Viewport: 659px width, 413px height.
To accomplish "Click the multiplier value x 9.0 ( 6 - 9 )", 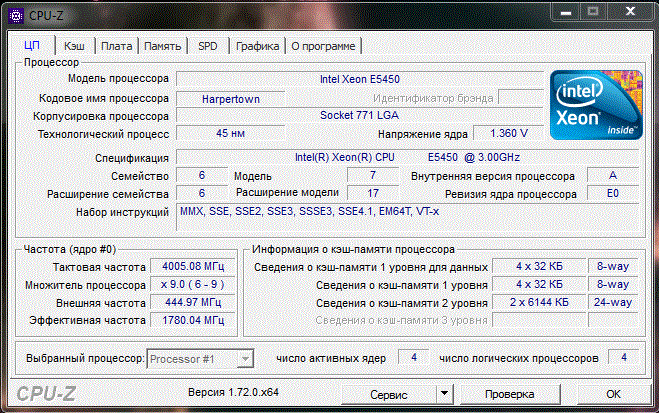I will (193, 284).
